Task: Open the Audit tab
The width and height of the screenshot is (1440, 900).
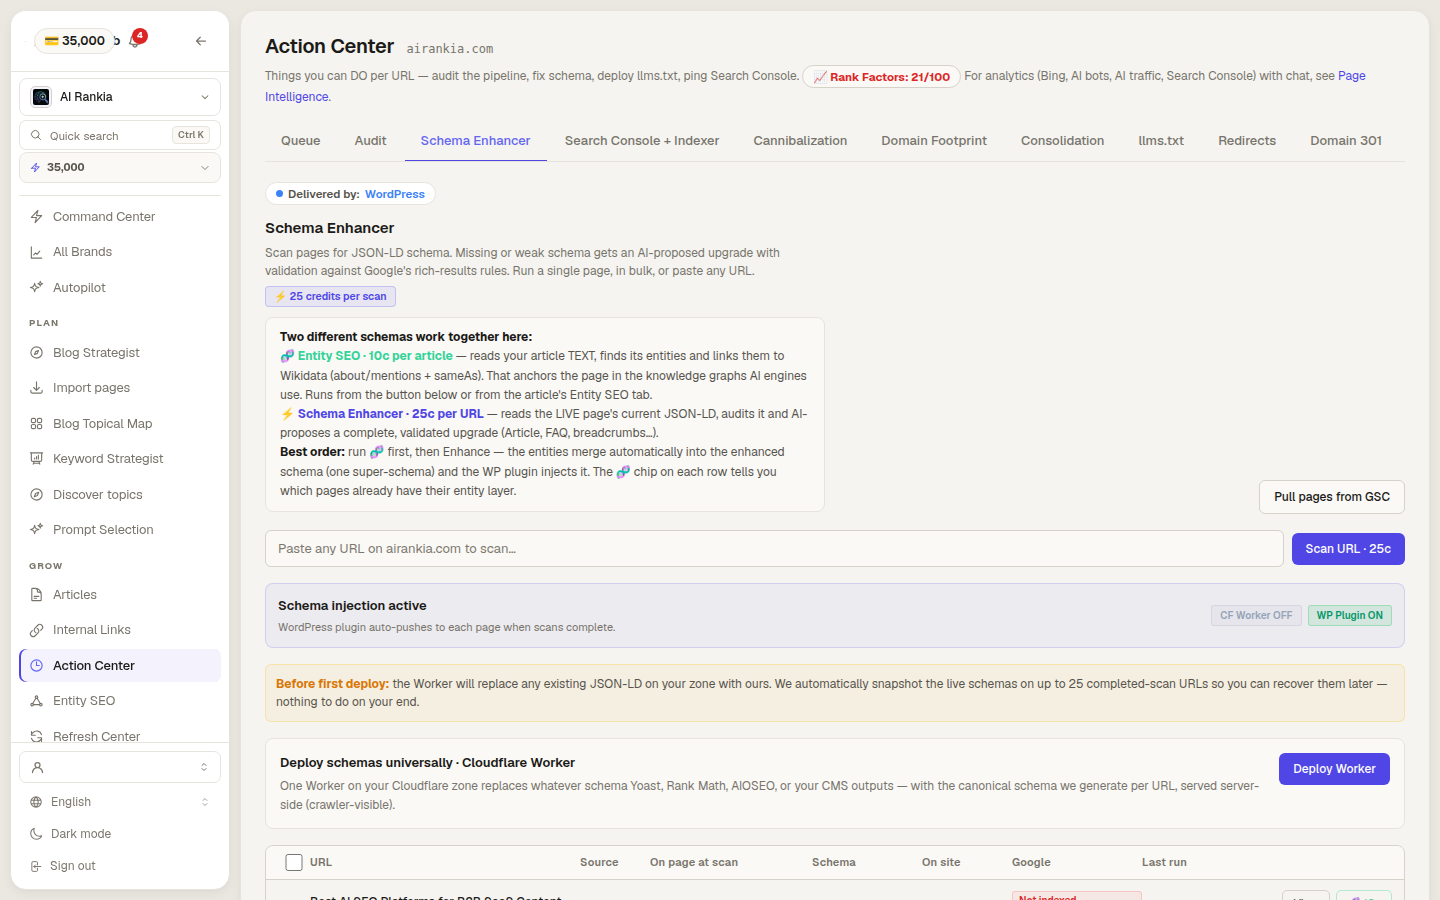Action: click(370, 141)
